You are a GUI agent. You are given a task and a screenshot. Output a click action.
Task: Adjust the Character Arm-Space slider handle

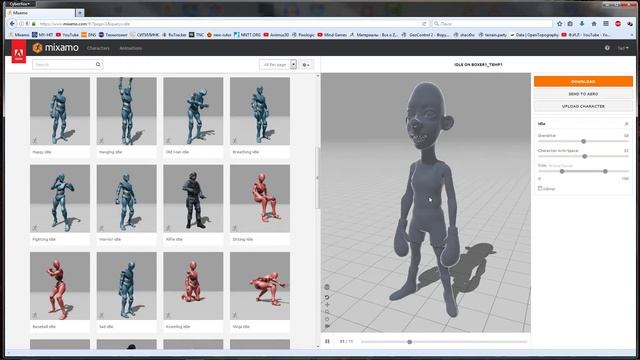[584, 156]
